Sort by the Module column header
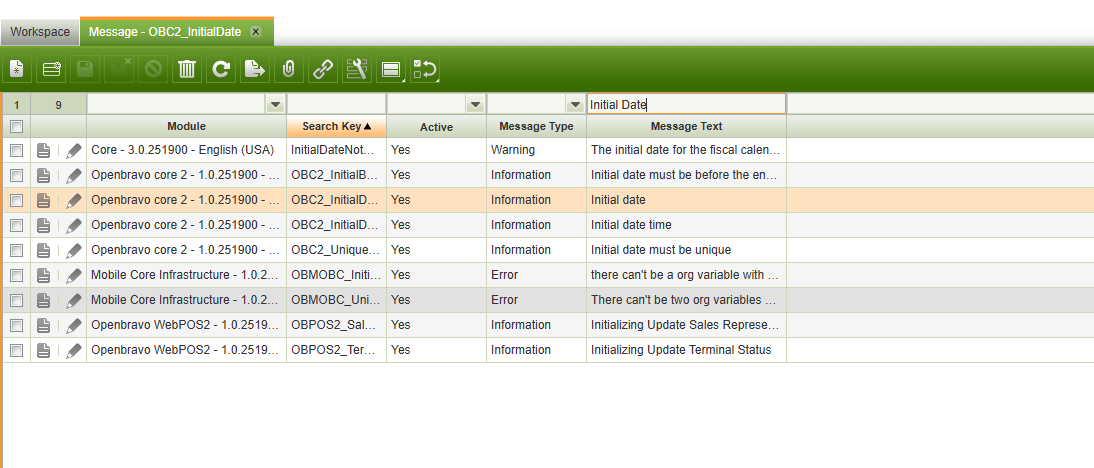1094x468 pixels. click(x=186, y=126)
